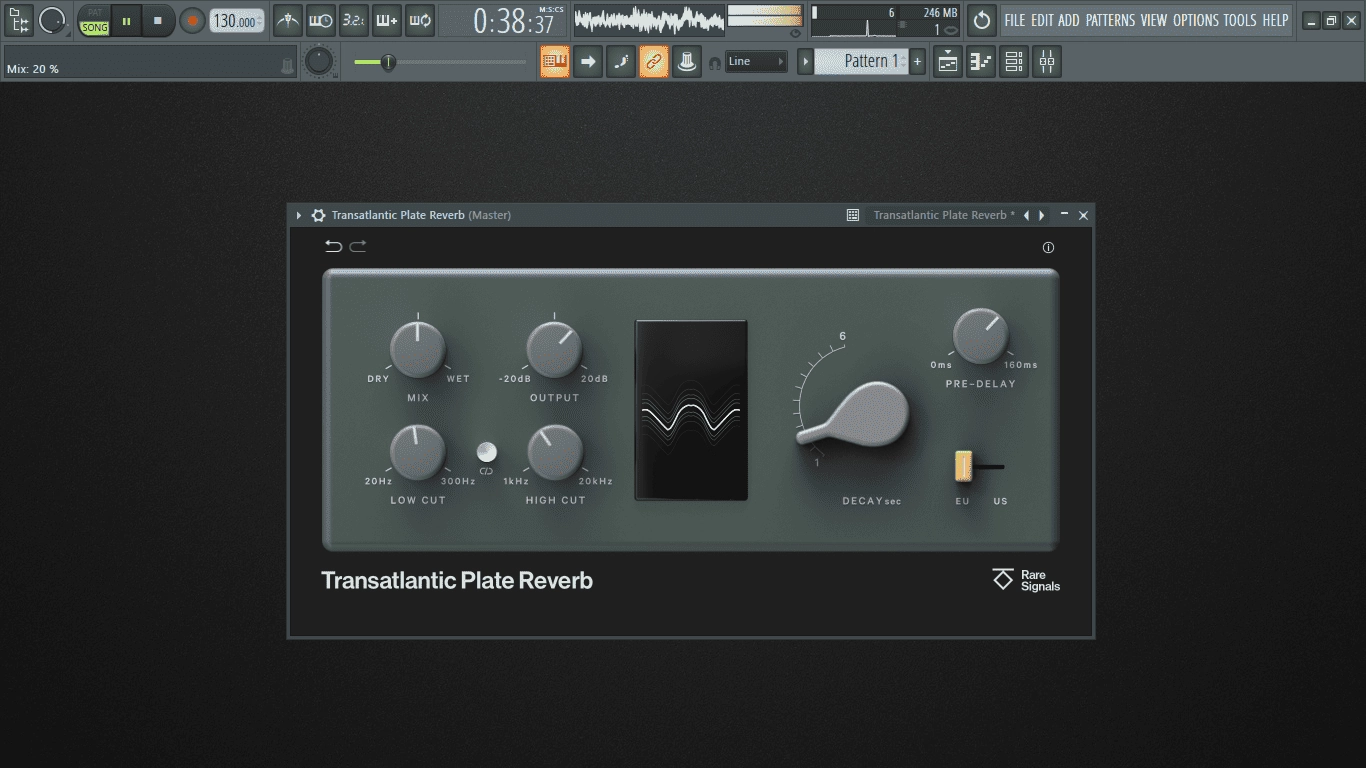The width and height of the screenshot is (1366, 768).
Task: Expand plugin window options arrow
Action: click(299, 215)
